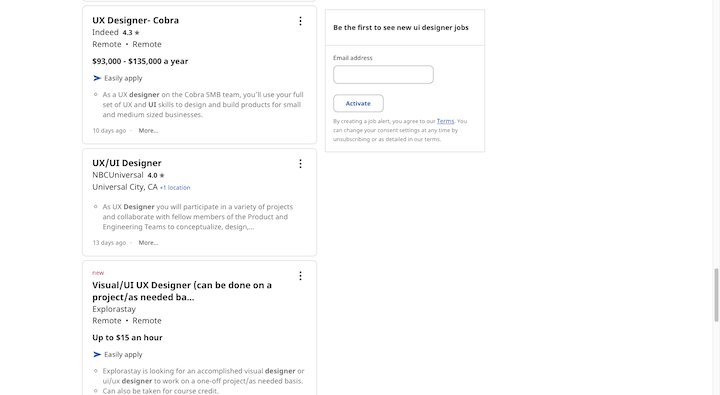Expand More... on the Cobra job card

(148, 131)
